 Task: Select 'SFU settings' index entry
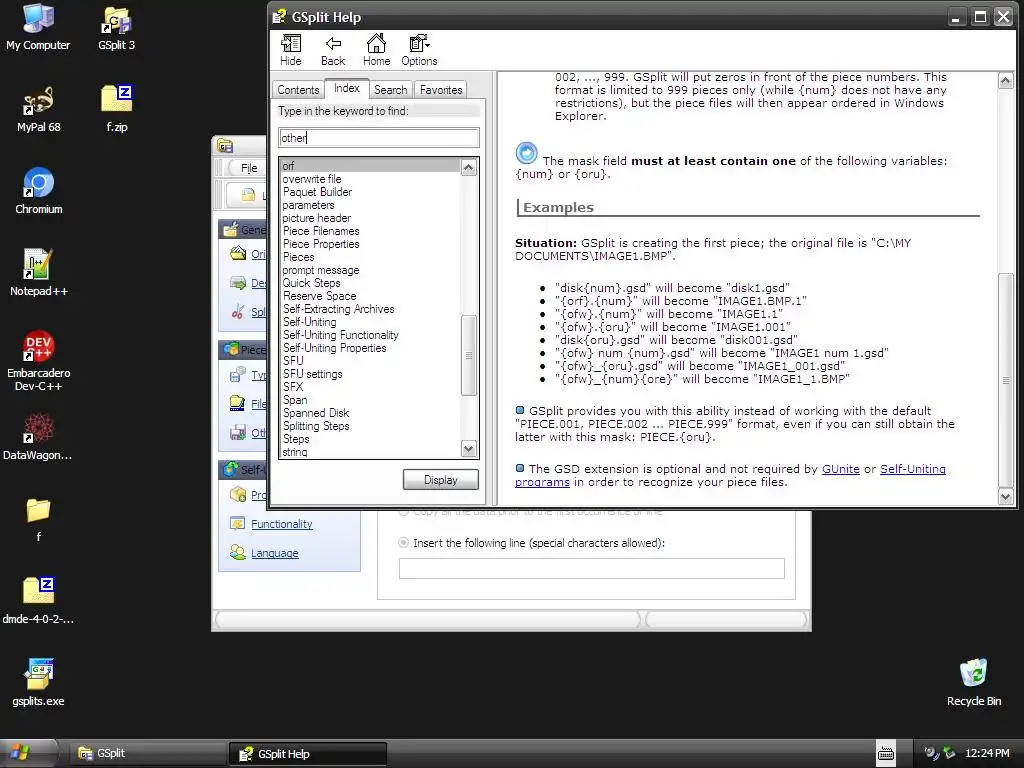click(x=312, y=374)
